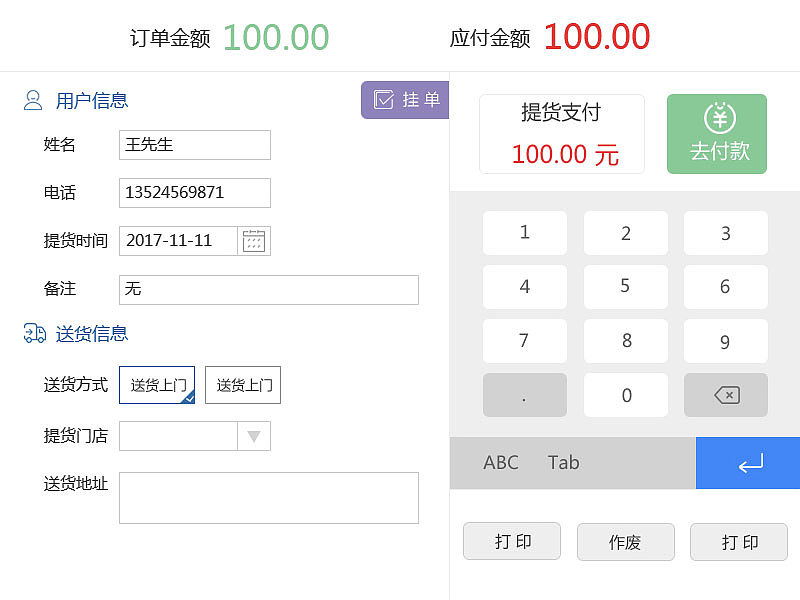Select the checked 送货上门 delivery option
The height and width of the screenshot is (600, 800).
point(156,385)
